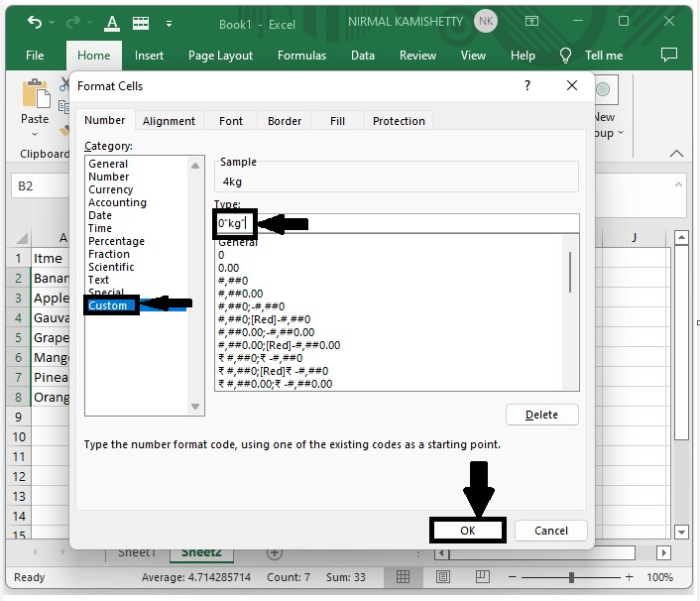
Task: Select Custom category
Action: pyautogui.click(x=108, y=305)
